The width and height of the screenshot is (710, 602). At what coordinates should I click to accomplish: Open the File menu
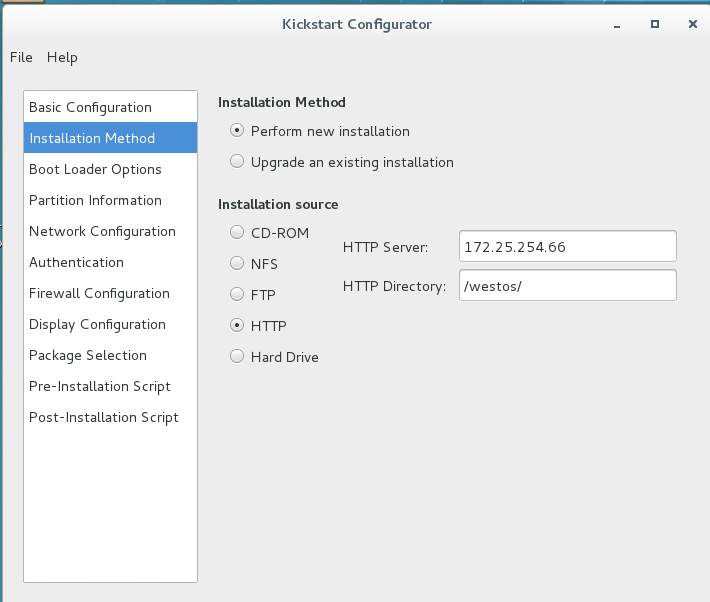pos(21,58)
